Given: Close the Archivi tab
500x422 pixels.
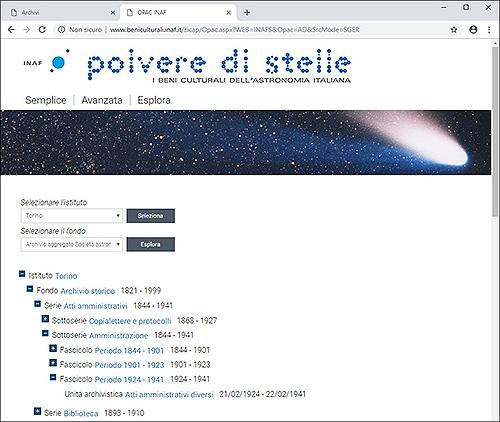Looking at the screenshot, I should coord(113,13).
